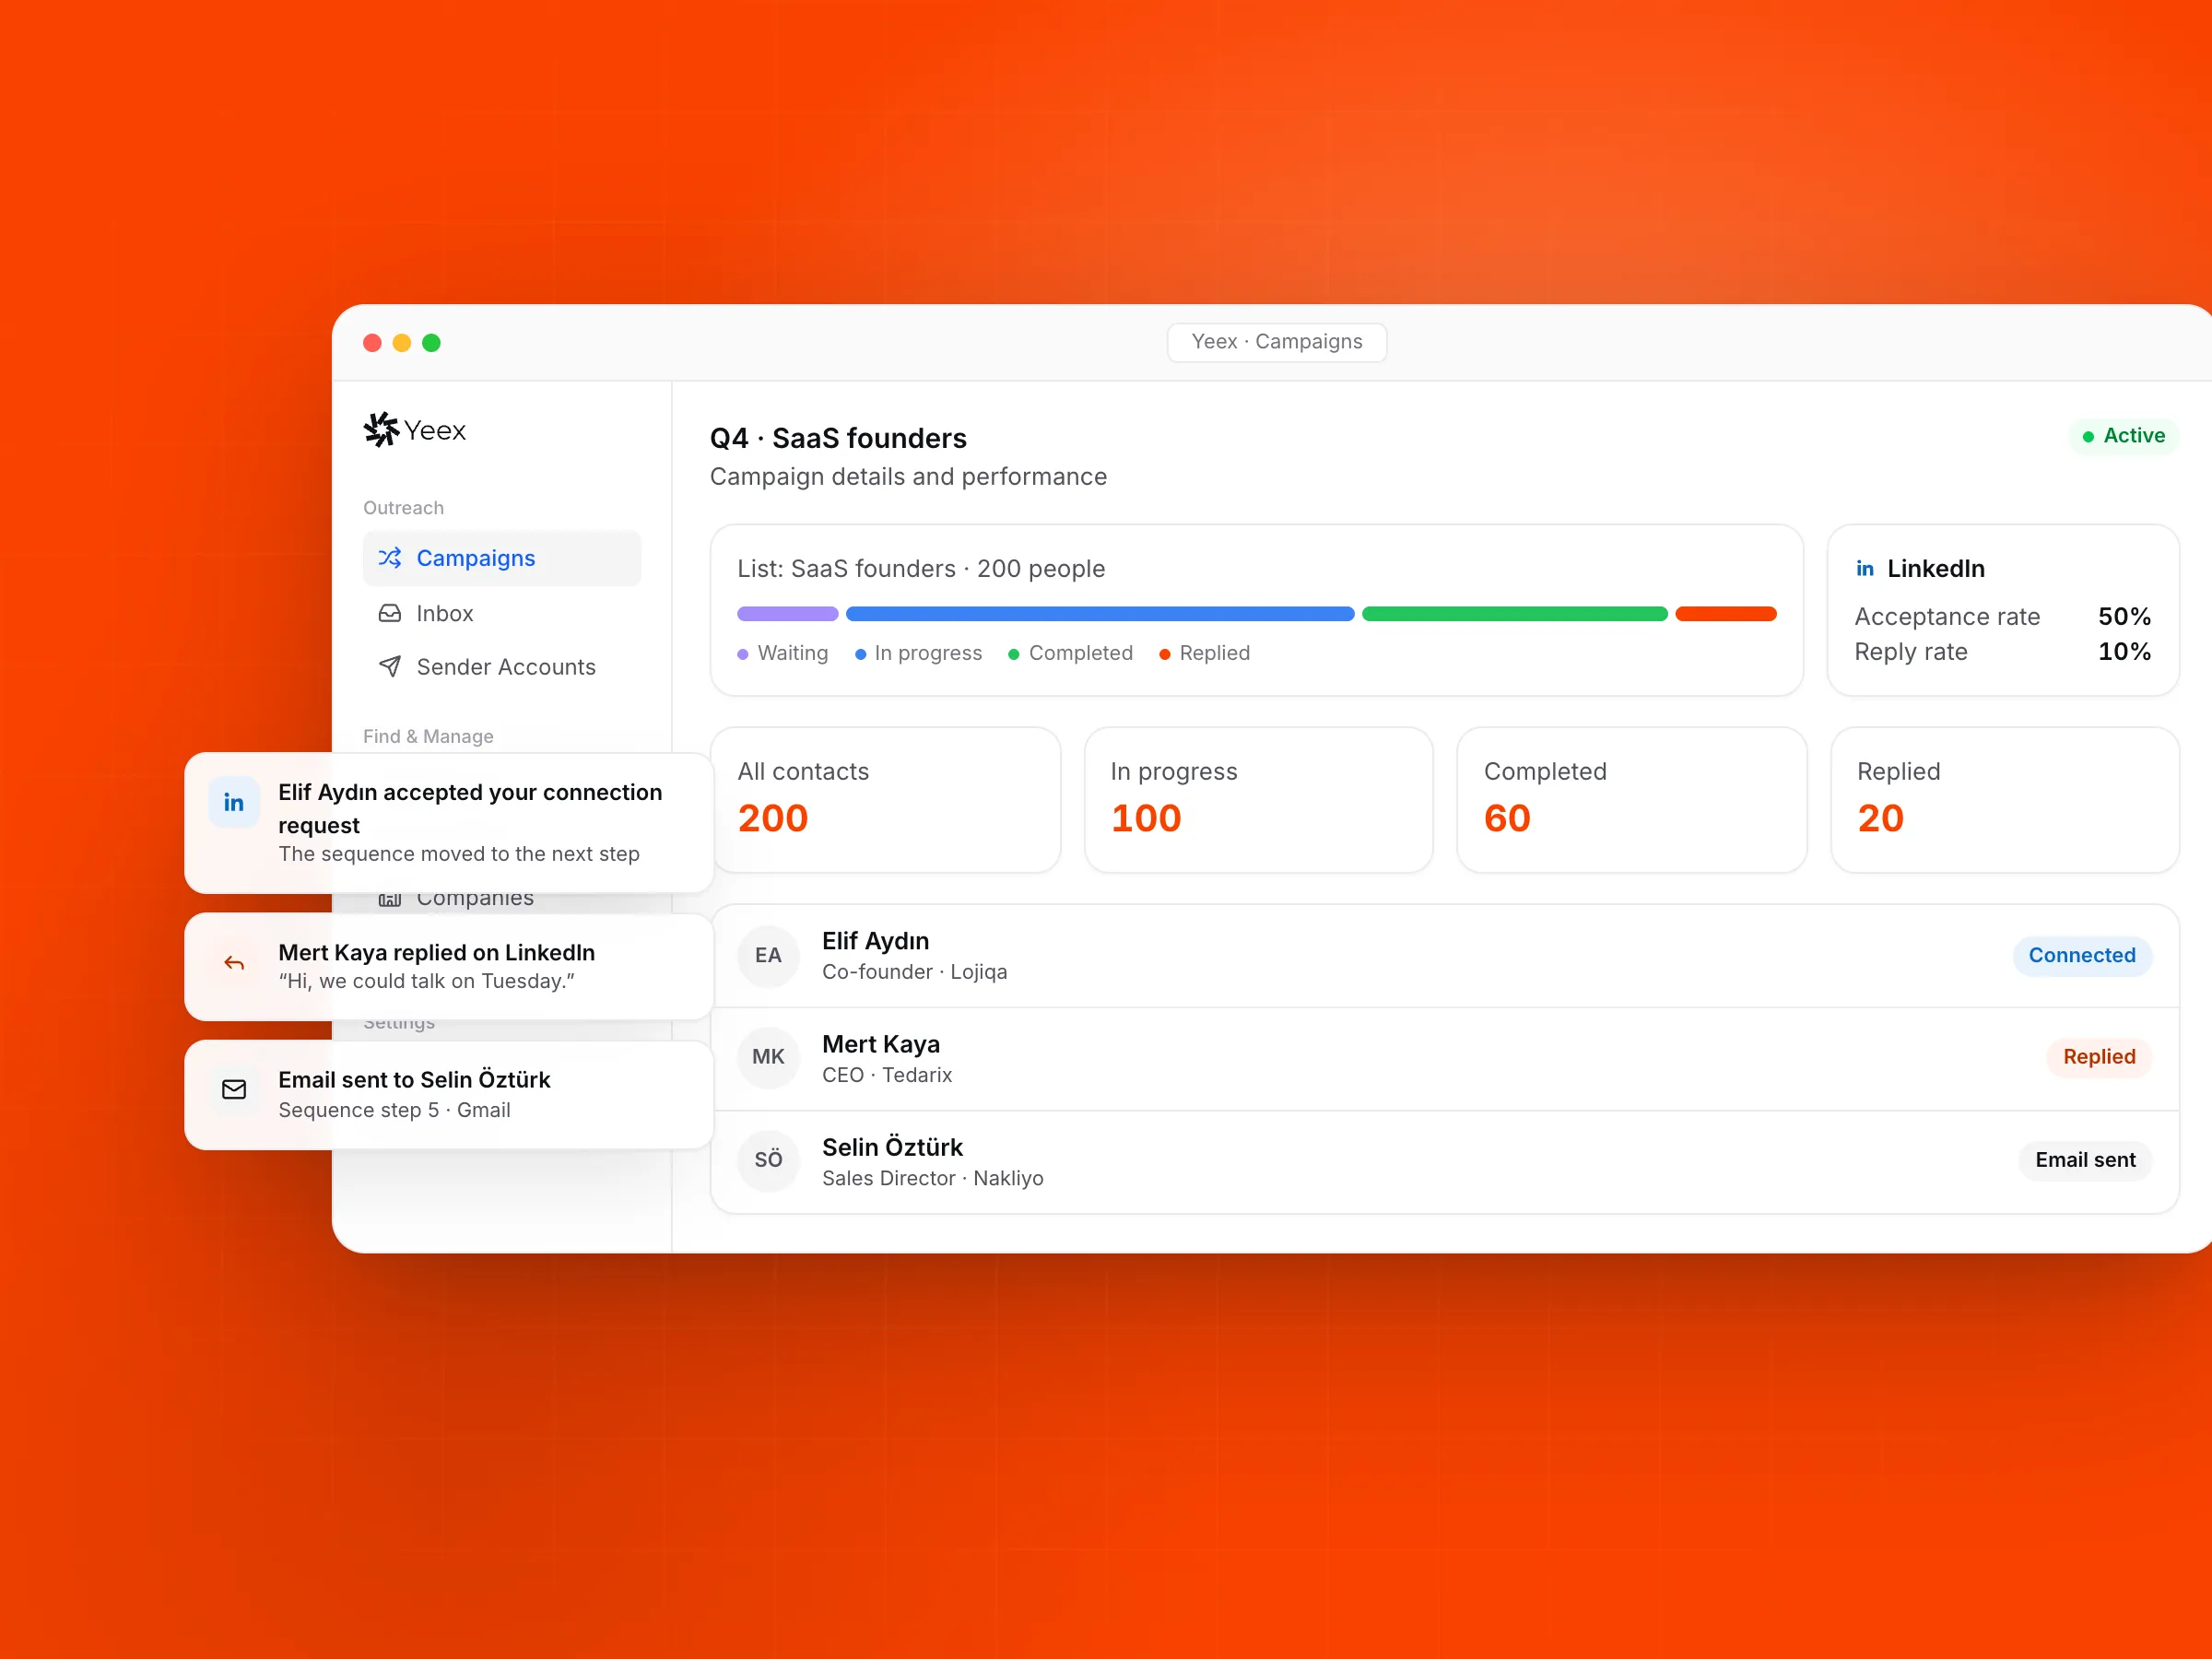Click the Connected badge for Elif Aydın

[2082, 956]
